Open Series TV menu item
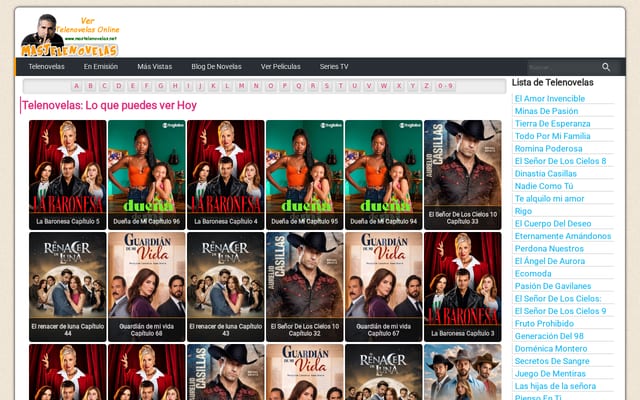 [x=334, y=67]
